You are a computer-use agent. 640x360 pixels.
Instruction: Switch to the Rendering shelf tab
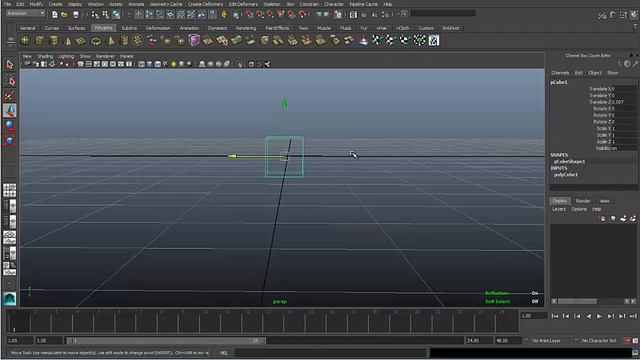(x=246, y=28)
